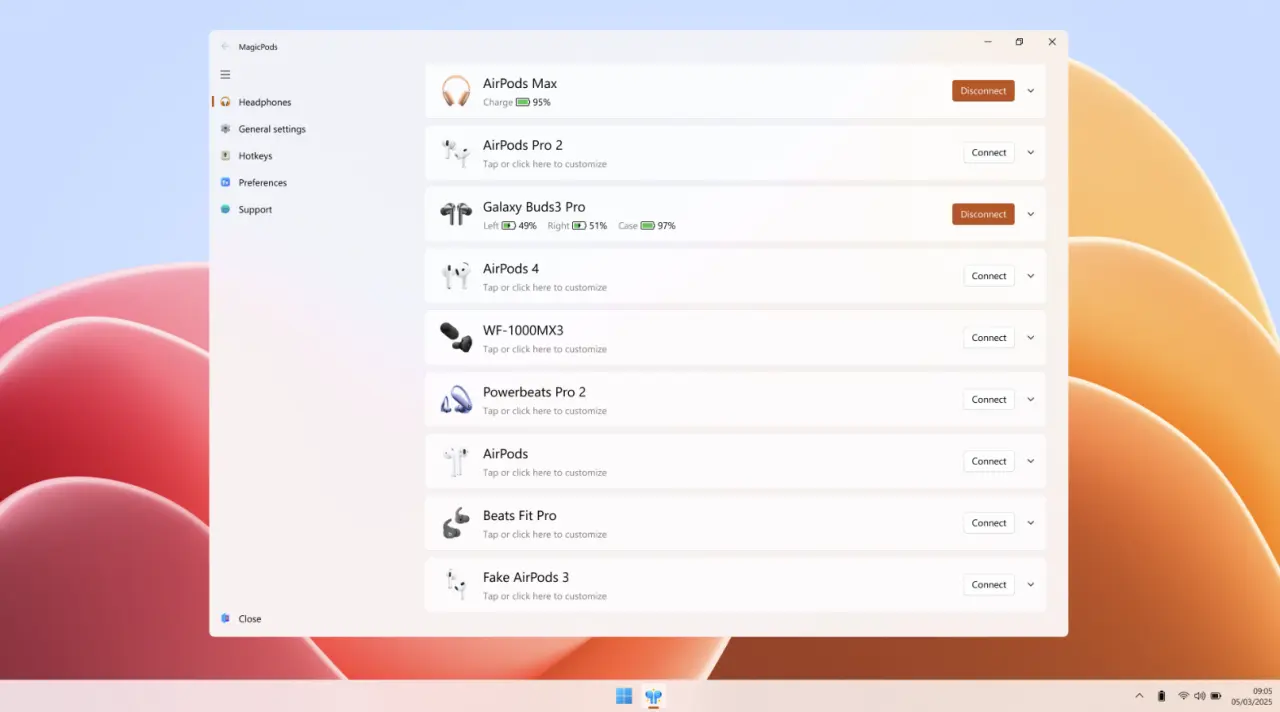This screenshot has width=1280, height=712.
Task: Click the Preferences sidebar icon
Action: (x=225, y=182)
